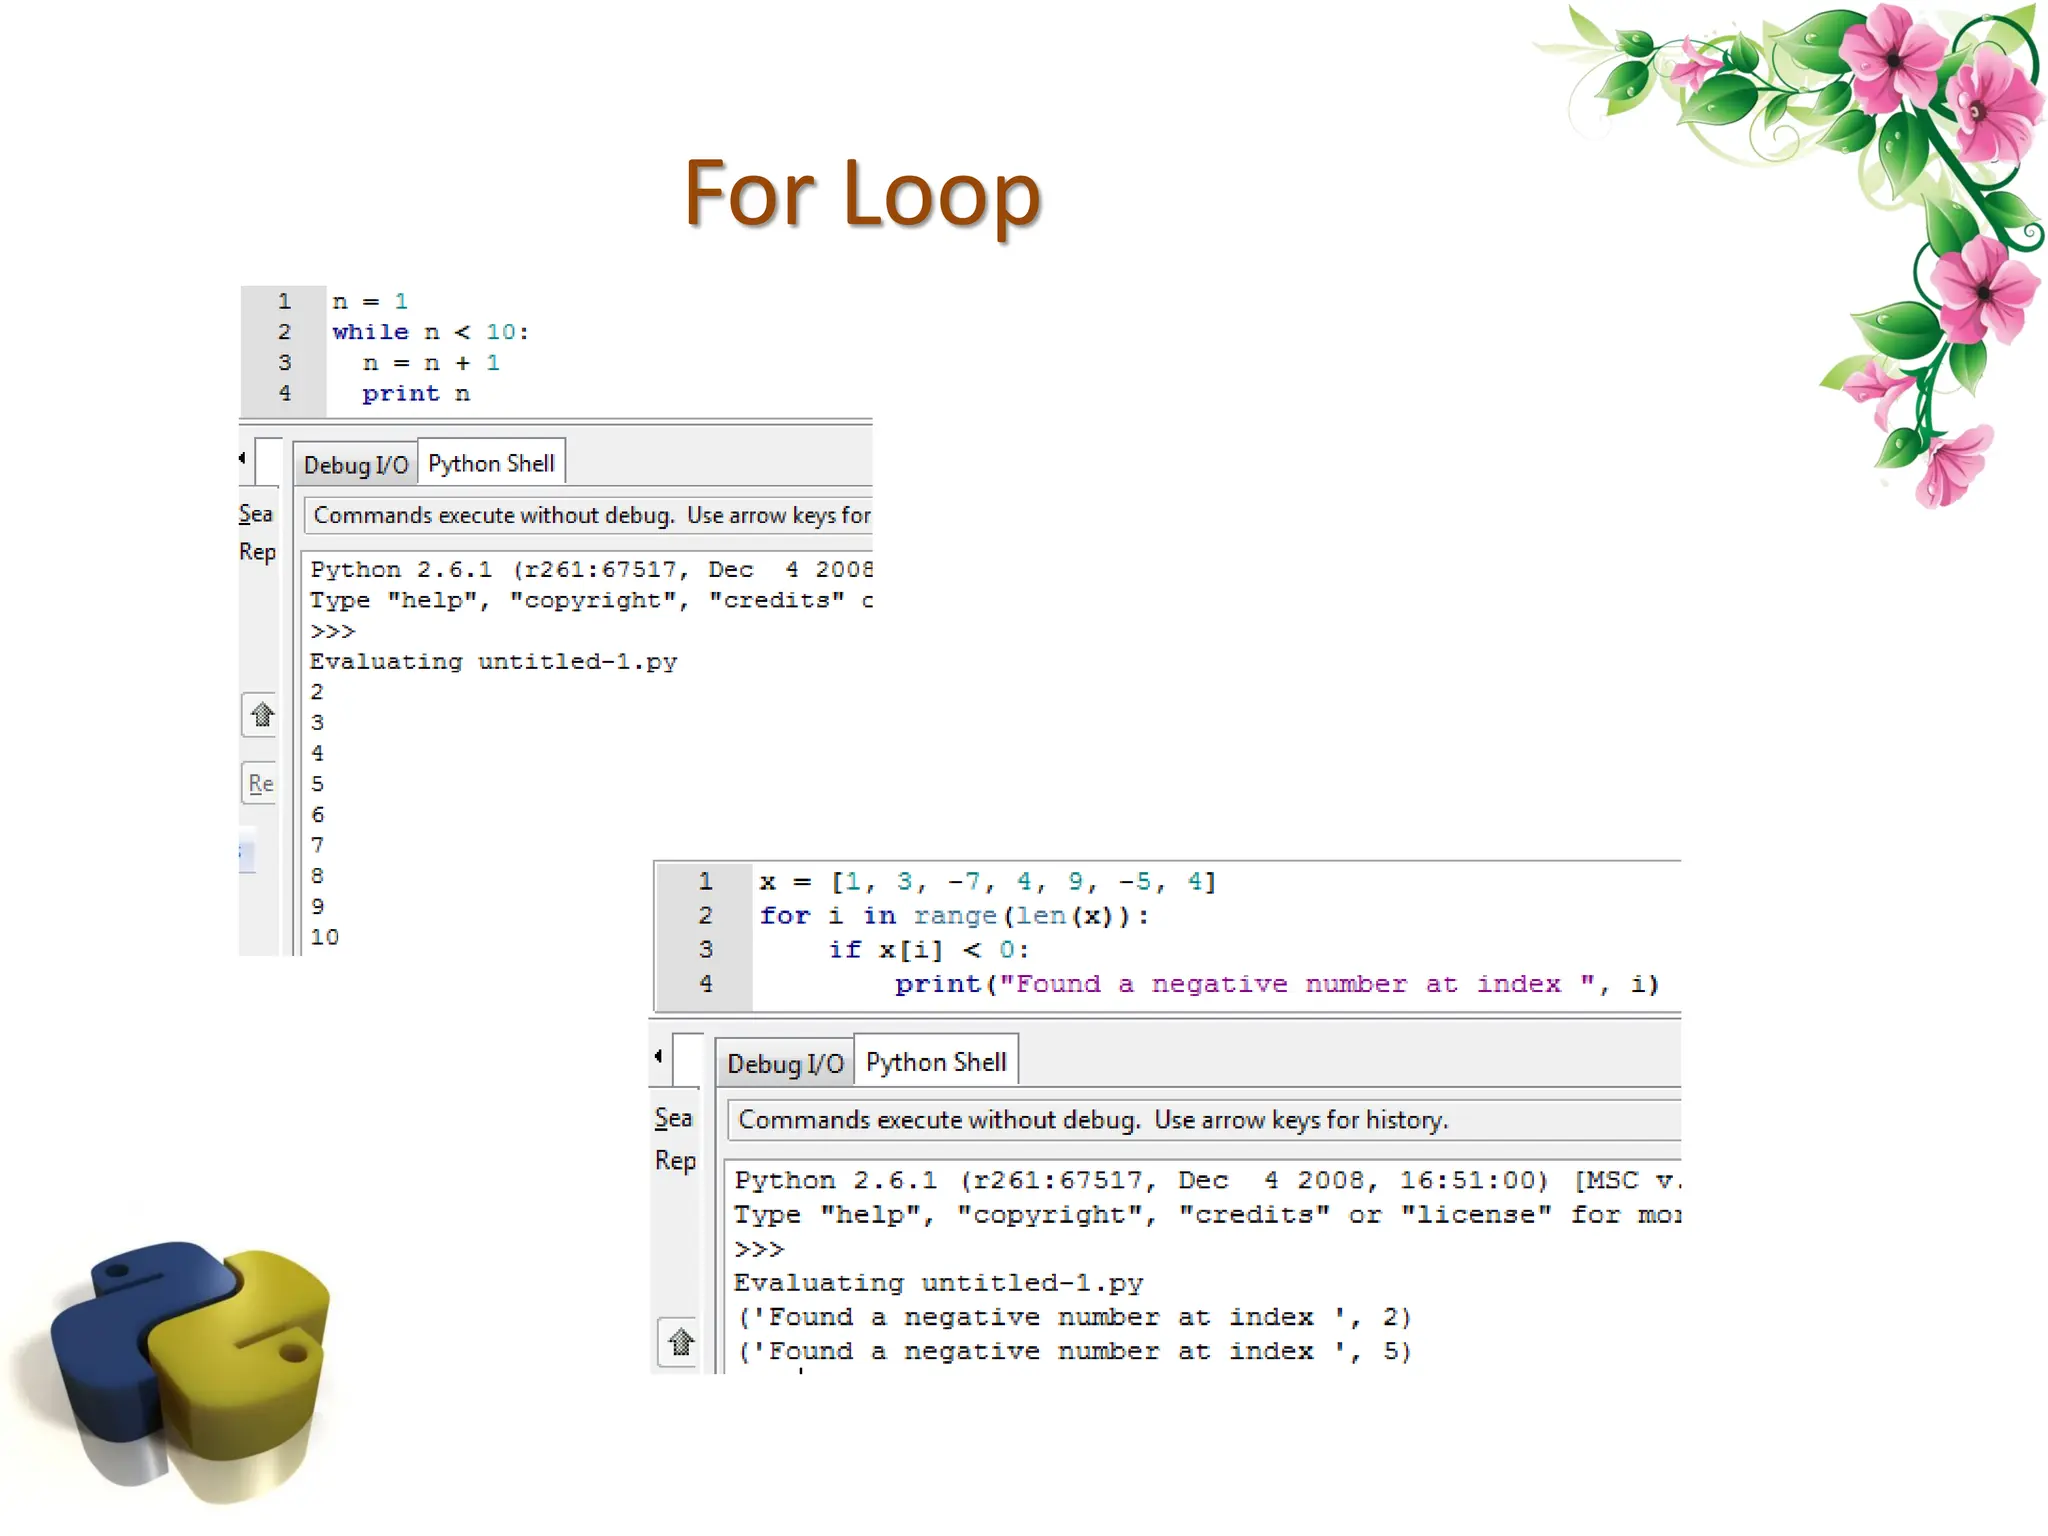Click the 'print n' code line
Viewport: 2048px width, 1536px height.
[x=415, y=394]
